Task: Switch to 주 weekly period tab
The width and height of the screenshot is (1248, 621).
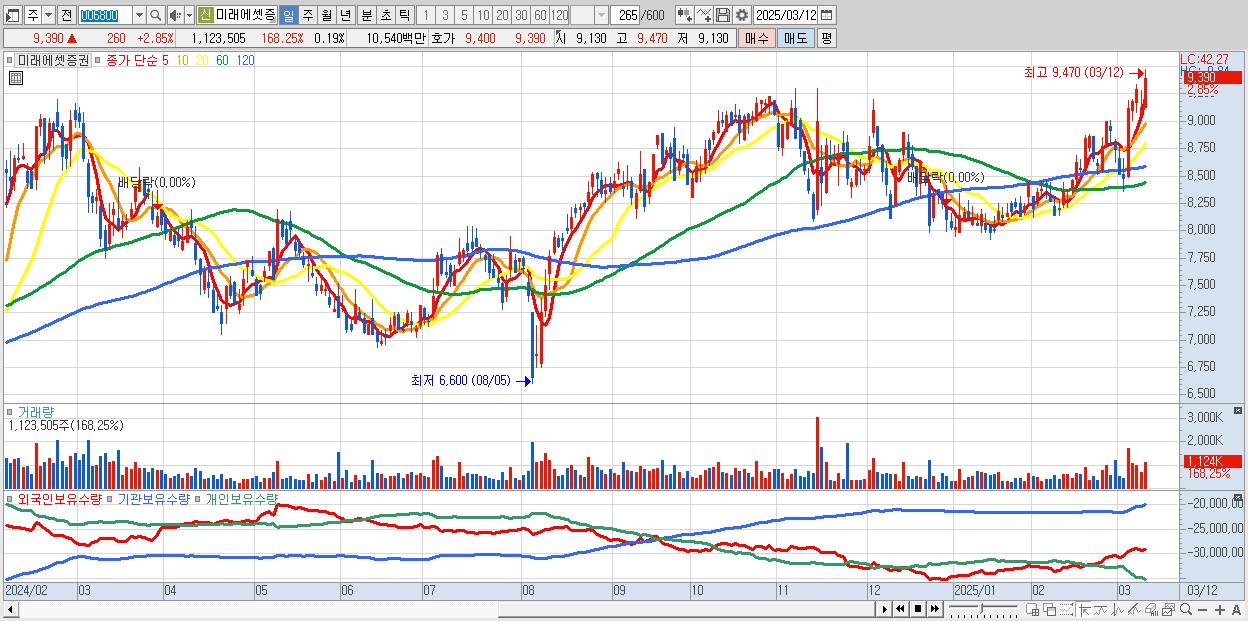Action: (306, 15)
